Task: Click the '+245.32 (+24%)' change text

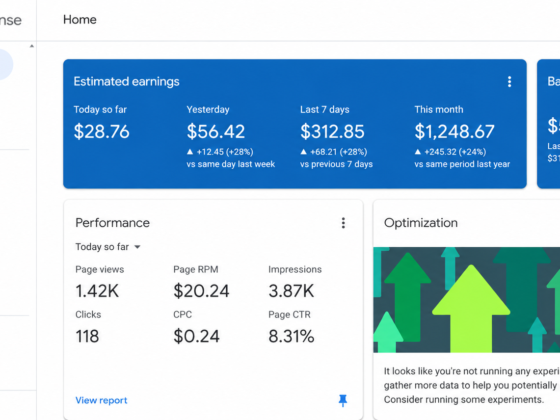Action: click(455, 152)
